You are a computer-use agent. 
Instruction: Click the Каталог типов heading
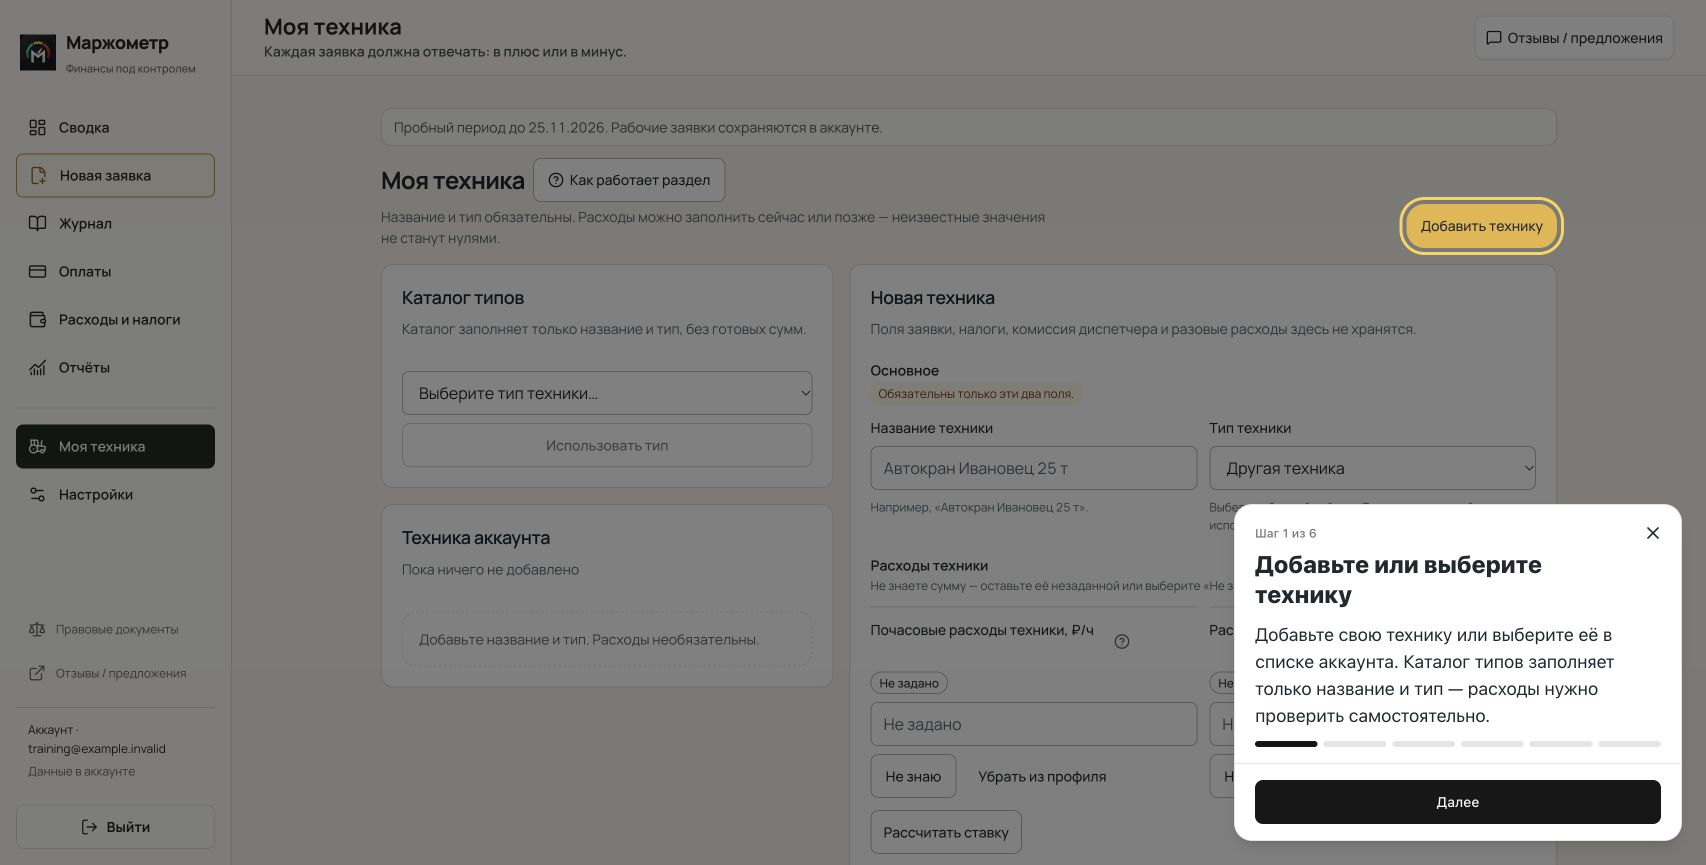(463, 298)
